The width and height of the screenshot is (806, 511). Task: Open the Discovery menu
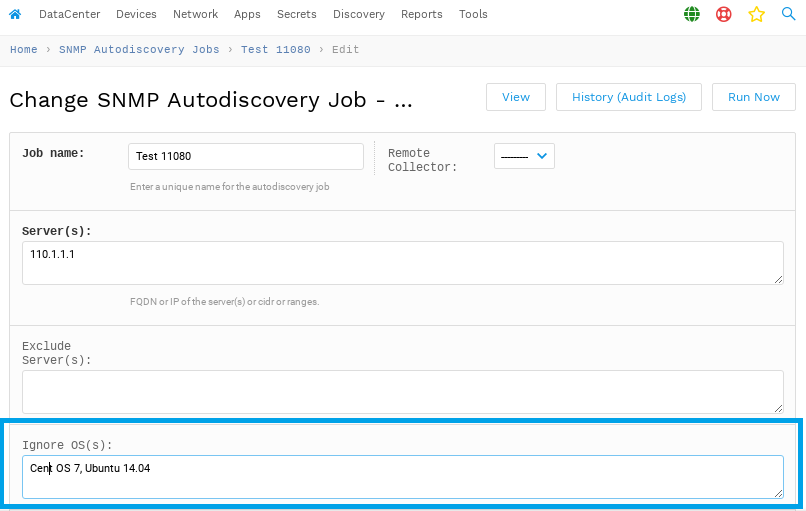click(x=359, y=14)
